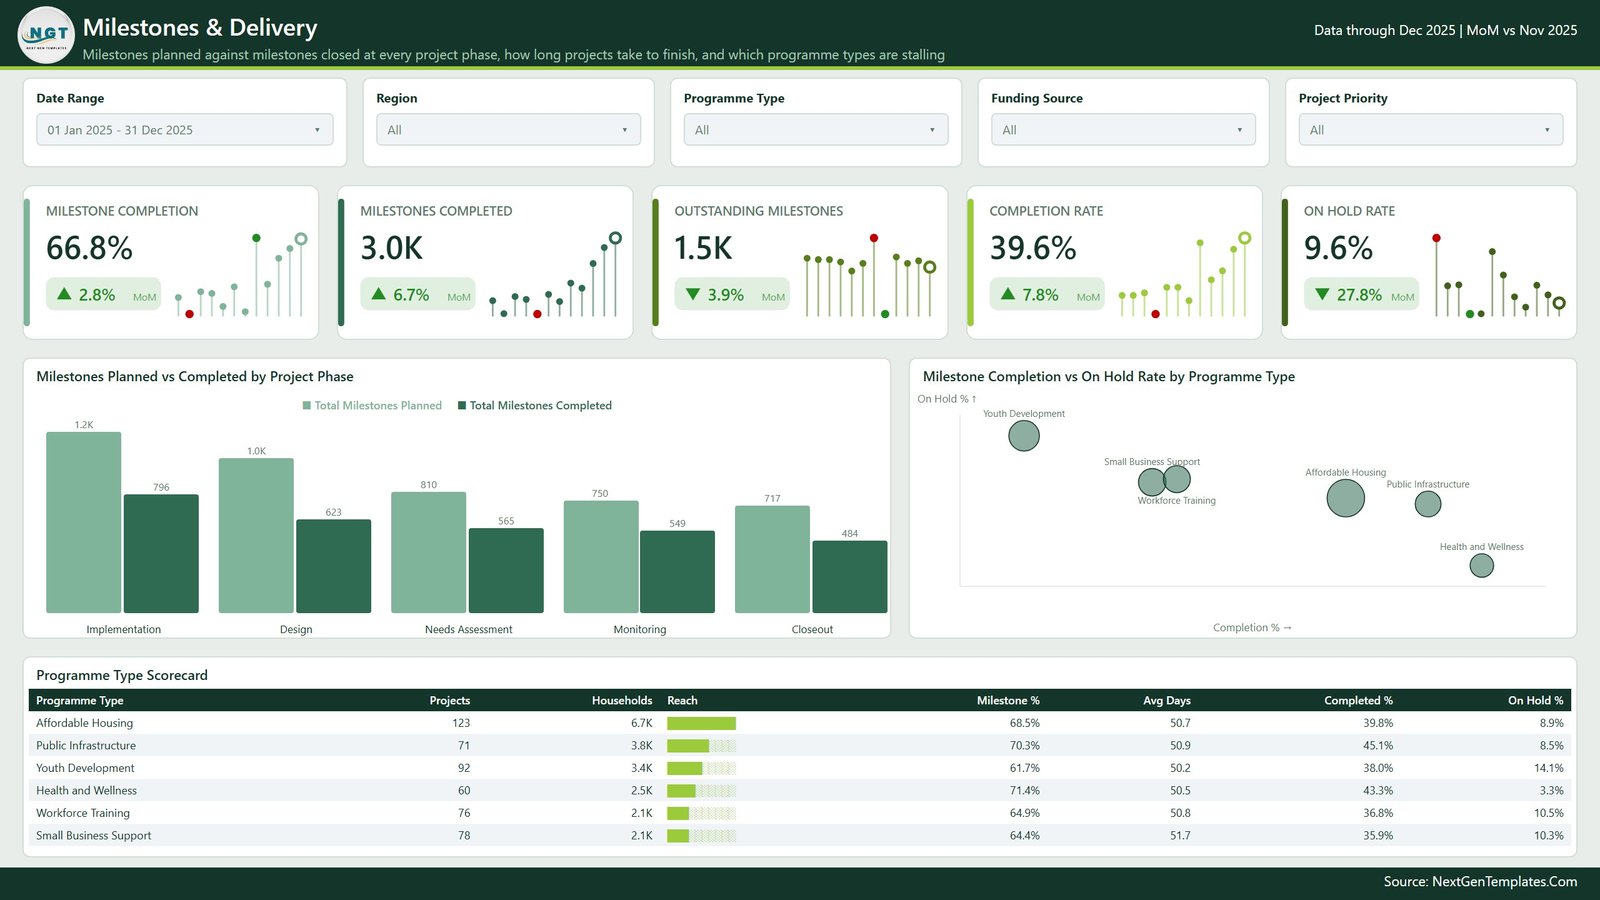Select the Youth Development bubble in scatter chart
The image size is (1600, 900).
pos(1024,436)
